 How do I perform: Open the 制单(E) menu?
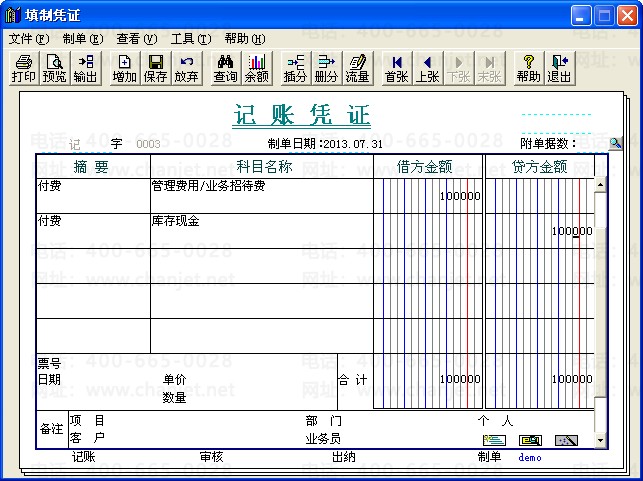pos(83,39)
